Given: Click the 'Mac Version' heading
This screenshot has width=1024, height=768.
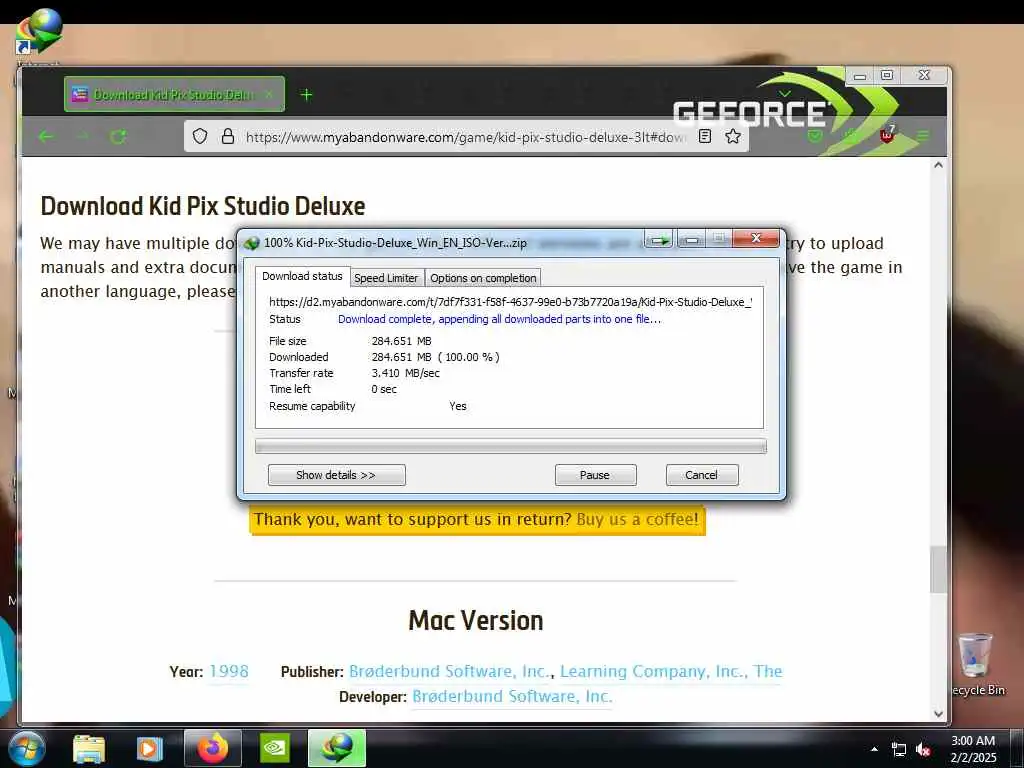Looking at the screenshot, I should 475,620.
